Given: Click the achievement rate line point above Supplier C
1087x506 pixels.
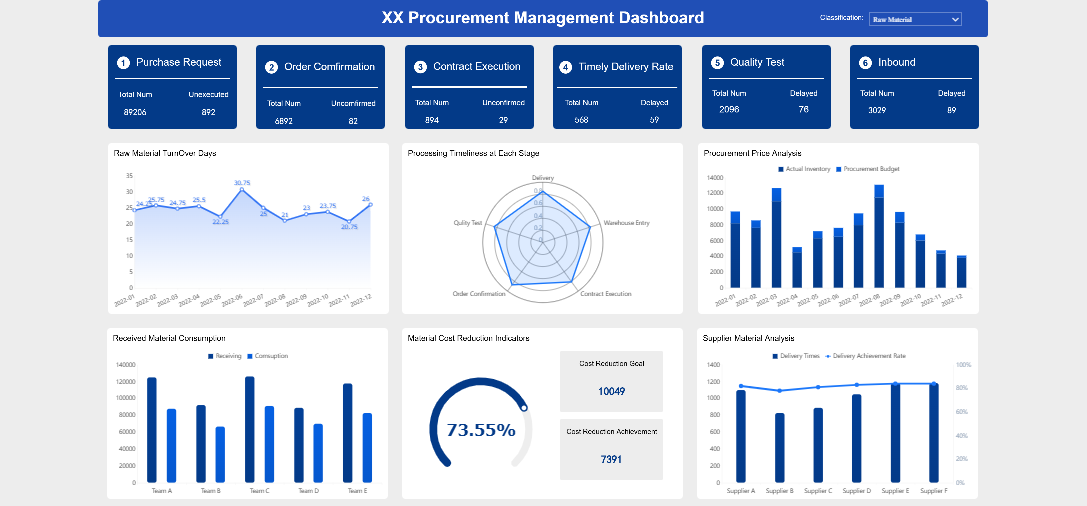Looking at the screenshot, I should [x=818, y=387].
